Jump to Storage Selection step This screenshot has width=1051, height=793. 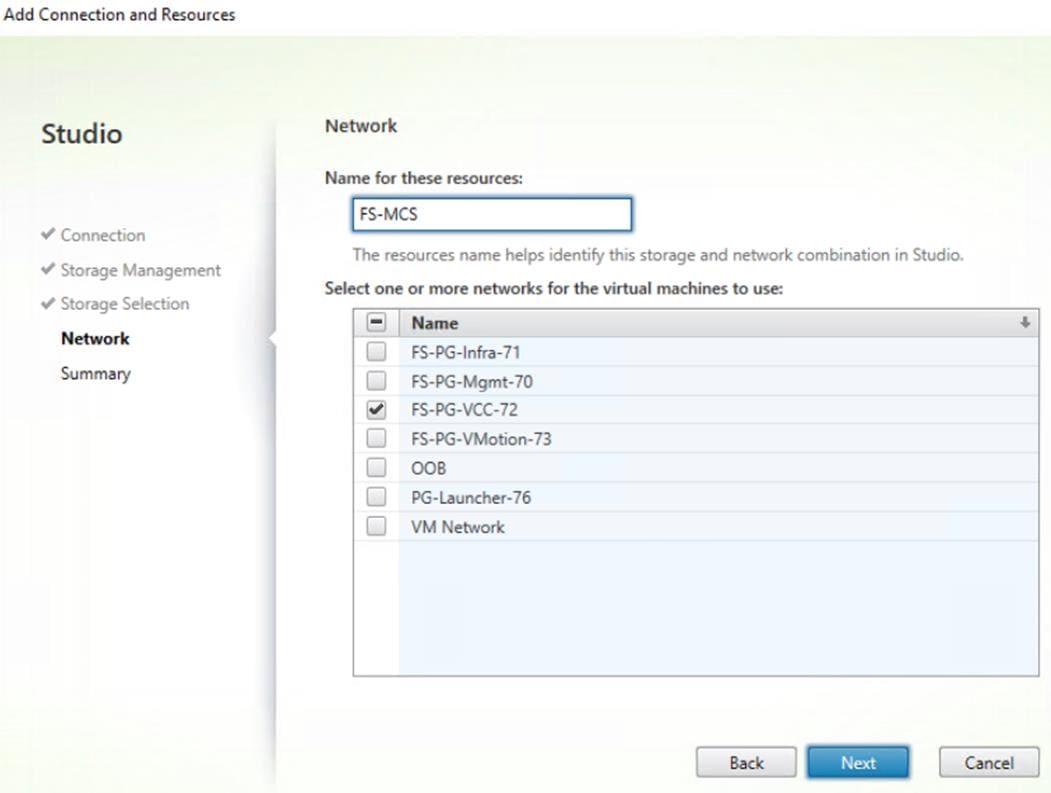pyautogui.click(x=125, y=304)
